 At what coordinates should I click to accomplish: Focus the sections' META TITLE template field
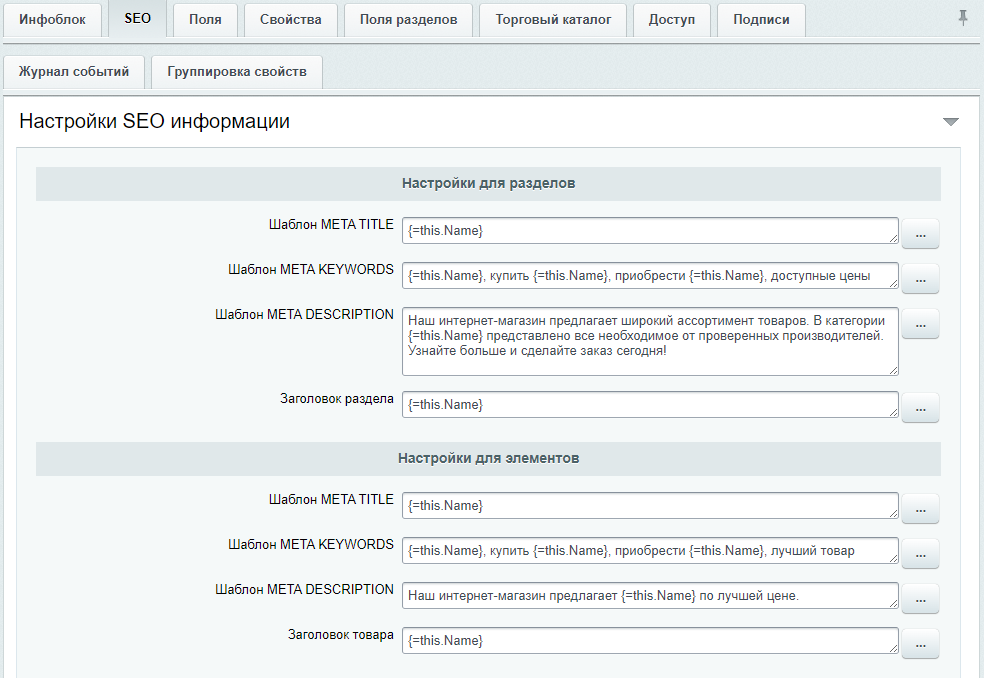pos(650,230)
